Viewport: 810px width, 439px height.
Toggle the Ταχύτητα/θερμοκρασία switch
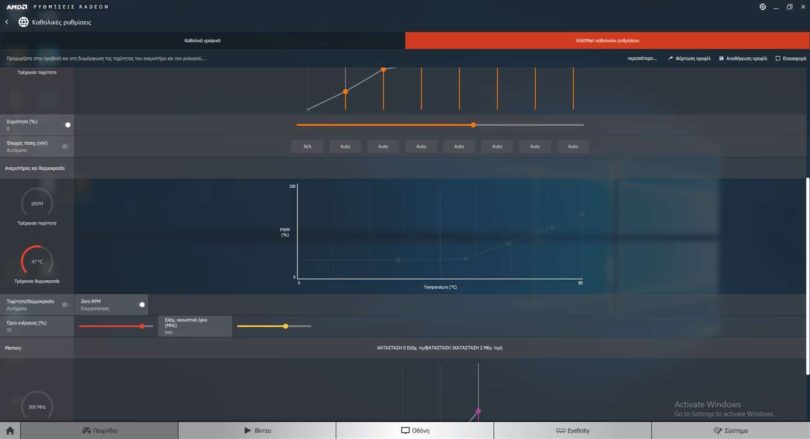coord(65,305)
